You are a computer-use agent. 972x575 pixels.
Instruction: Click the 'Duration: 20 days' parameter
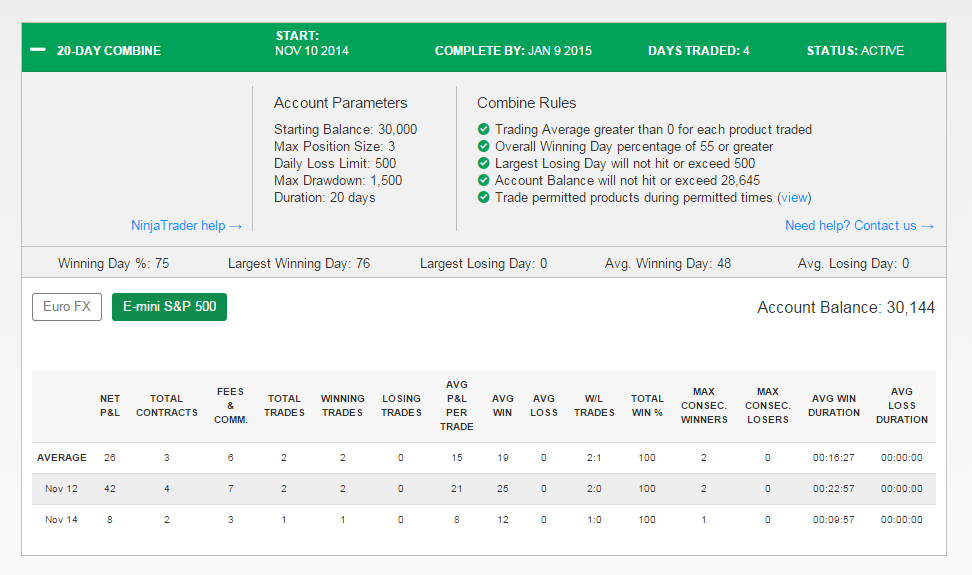tap(324, 198)
